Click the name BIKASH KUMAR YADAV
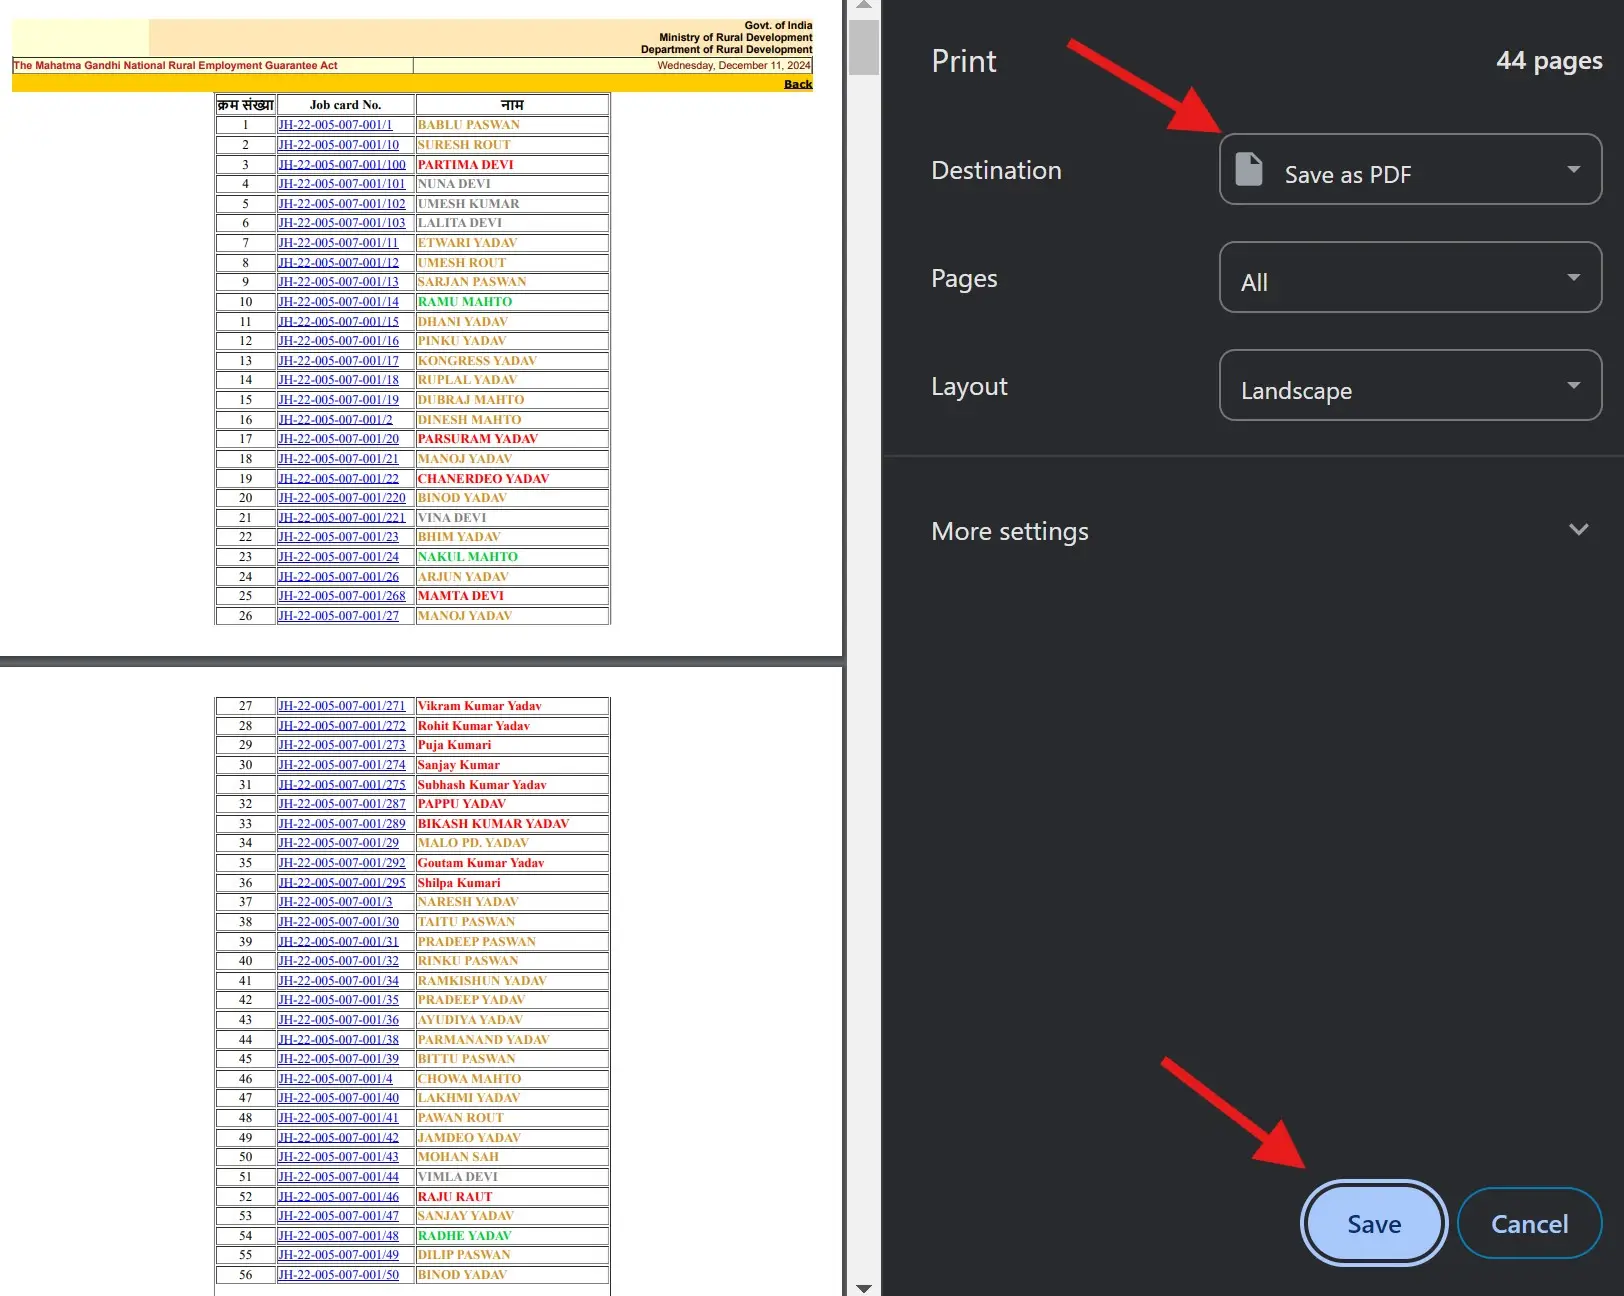 tap(494, 824)
